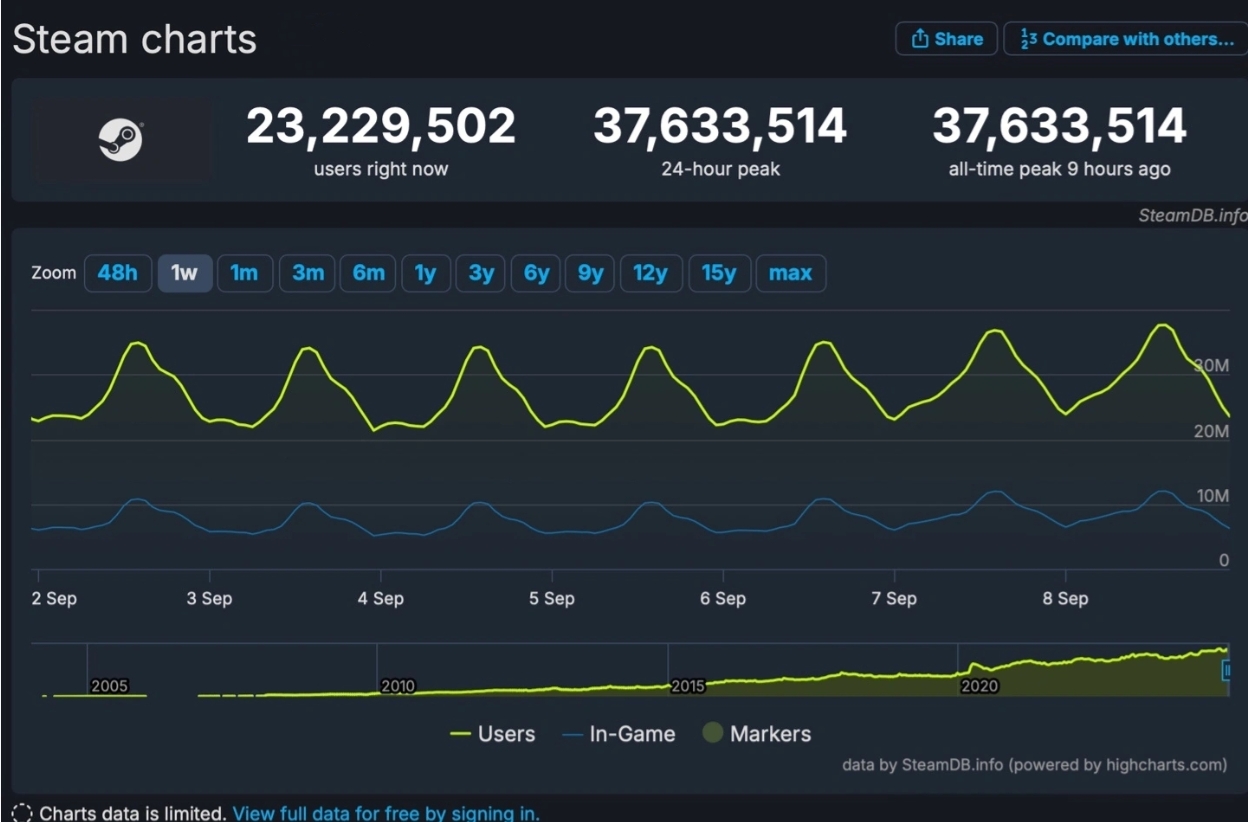Choose 12y zoom range
The height and width of the screenshot is (822, 1248).
click(x=651, y=273)
